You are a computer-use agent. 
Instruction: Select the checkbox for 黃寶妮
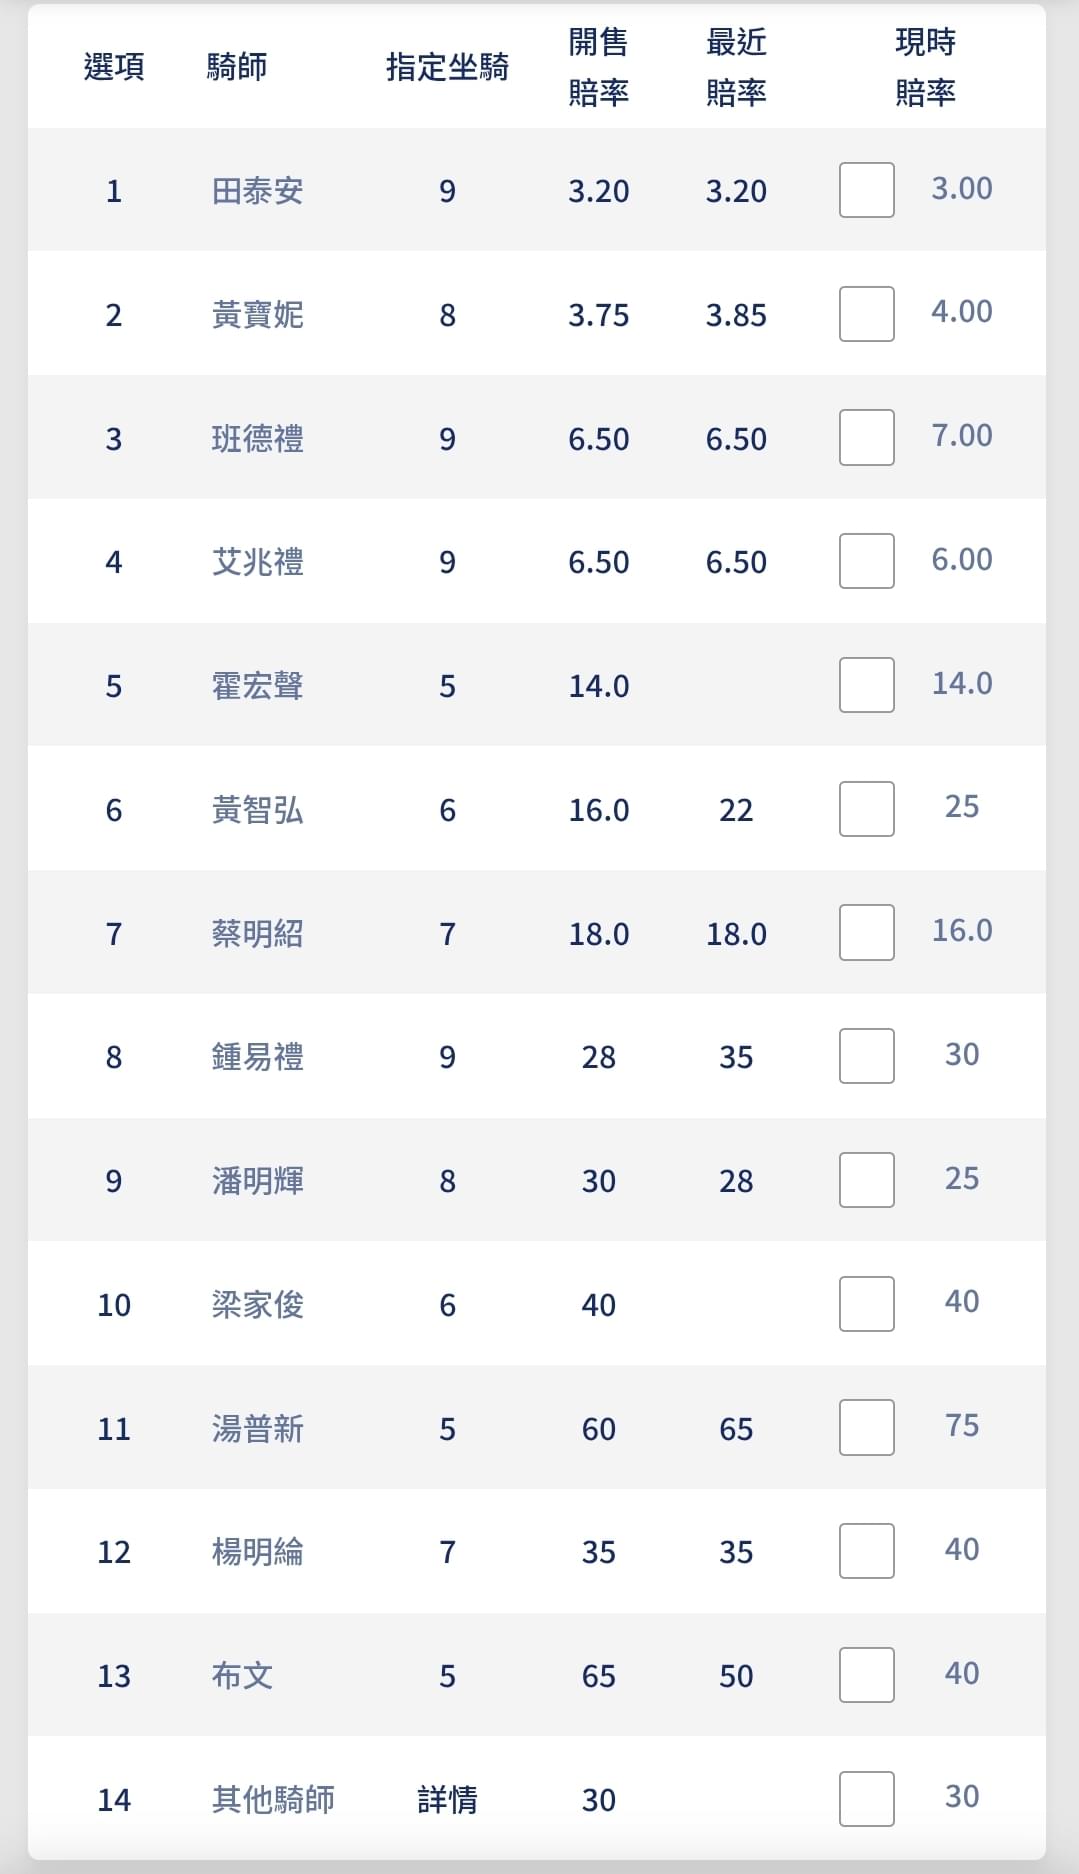tap(866, 314)
